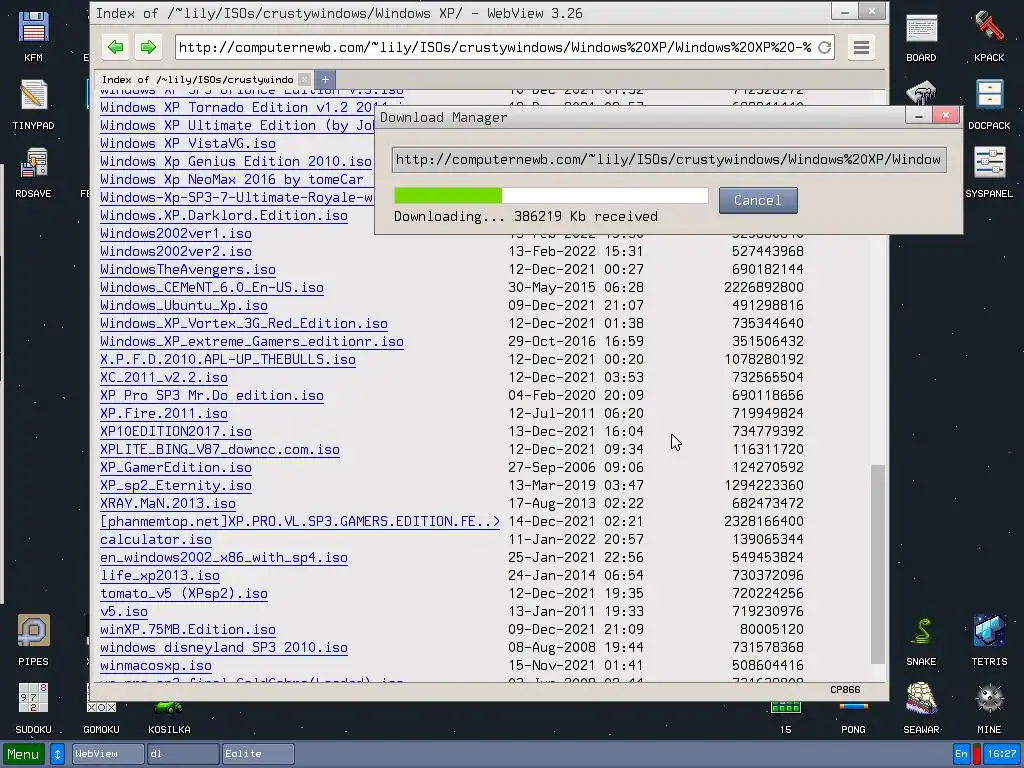The width and height of the screenshot is (1024, 768).
Task: Open Windows_CEMeNT_6.0_En-US.iso link
Action: 212,287
